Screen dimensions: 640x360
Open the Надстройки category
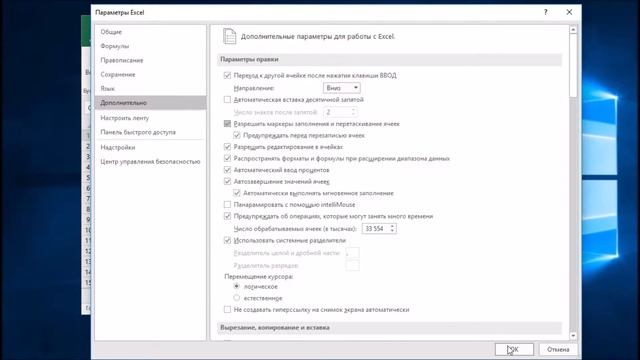pyautogui.click(x=118, y=147)
